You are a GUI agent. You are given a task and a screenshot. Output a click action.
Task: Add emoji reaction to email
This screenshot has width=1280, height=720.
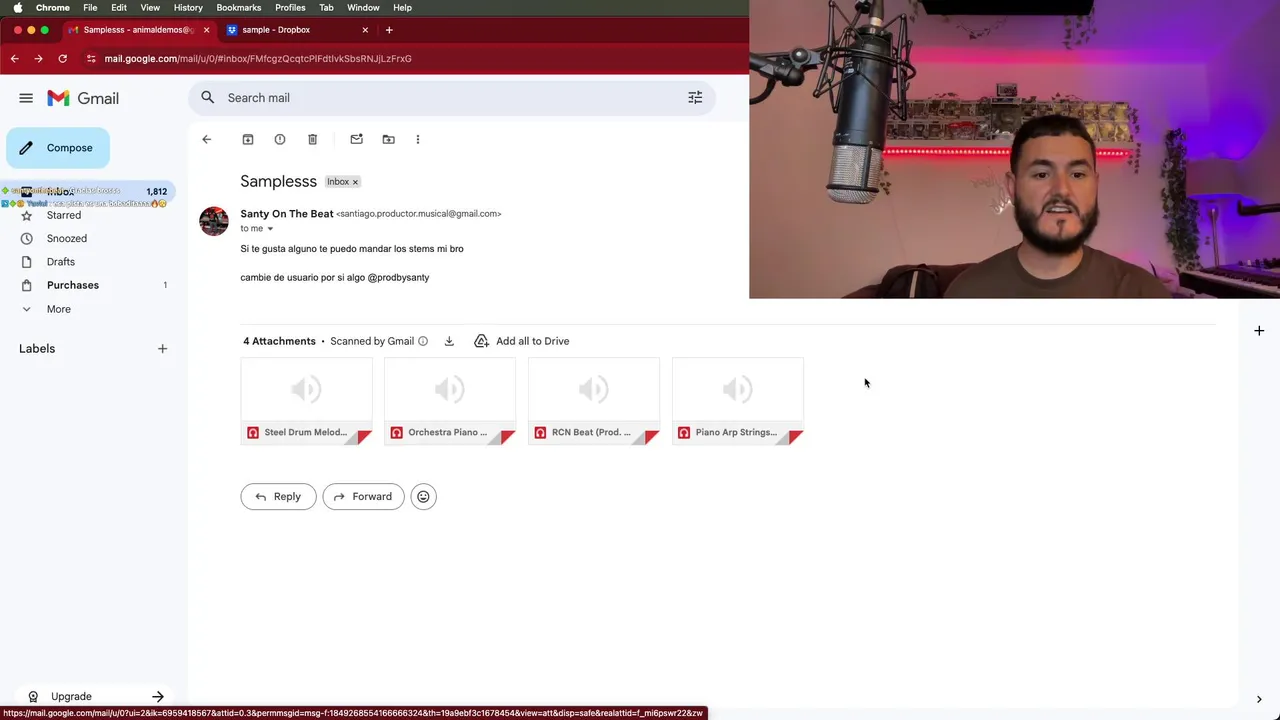coord(423,496)
